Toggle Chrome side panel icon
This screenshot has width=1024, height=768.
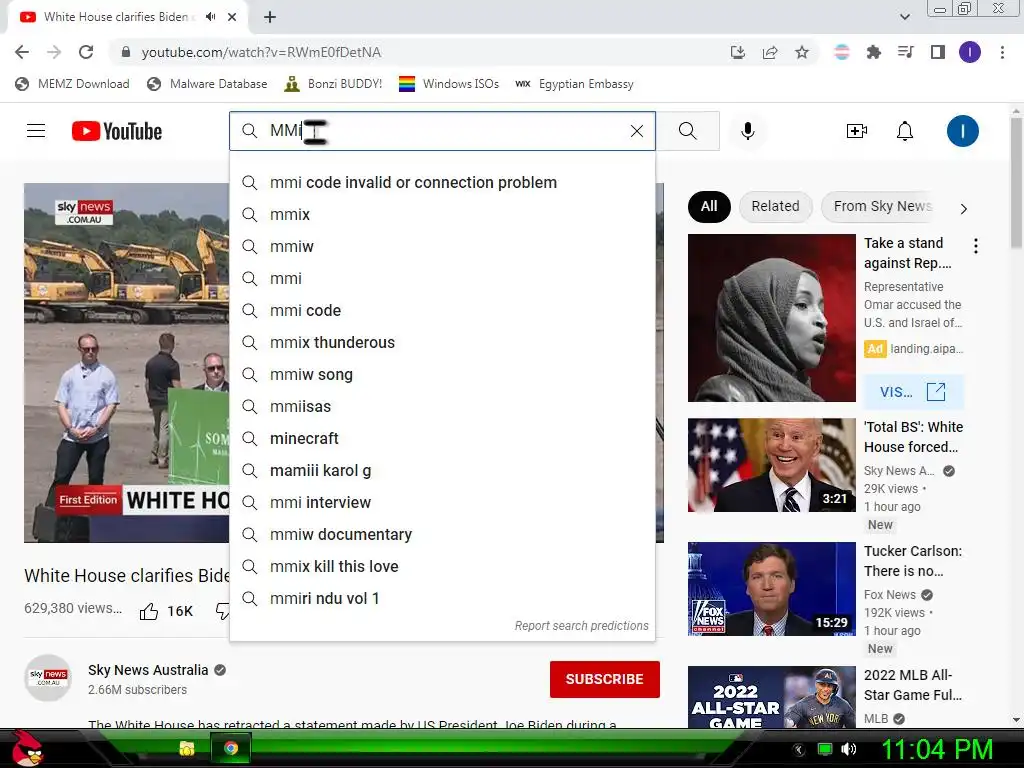pos(938,52)
